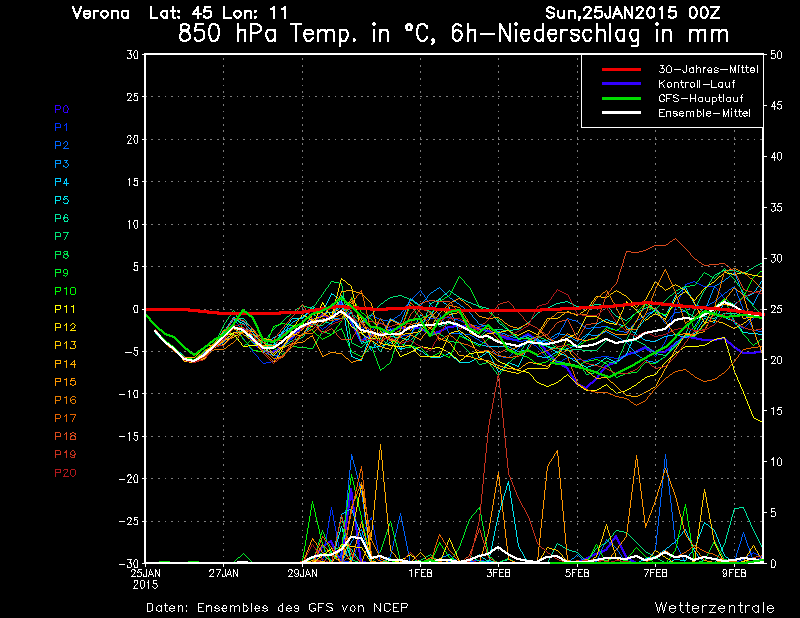Click the Wetterzentrale credit text
This screenshot has width=800, height=618.
(x=714, y=607)
